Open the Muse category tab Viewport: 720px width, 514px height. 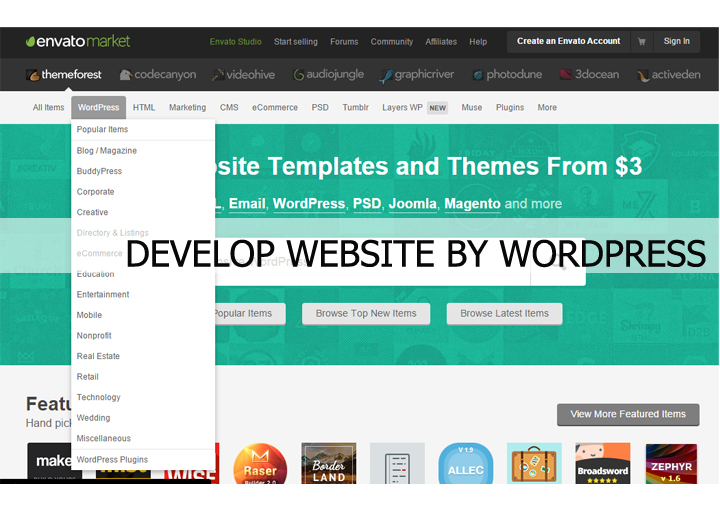(x=472, y=107)
